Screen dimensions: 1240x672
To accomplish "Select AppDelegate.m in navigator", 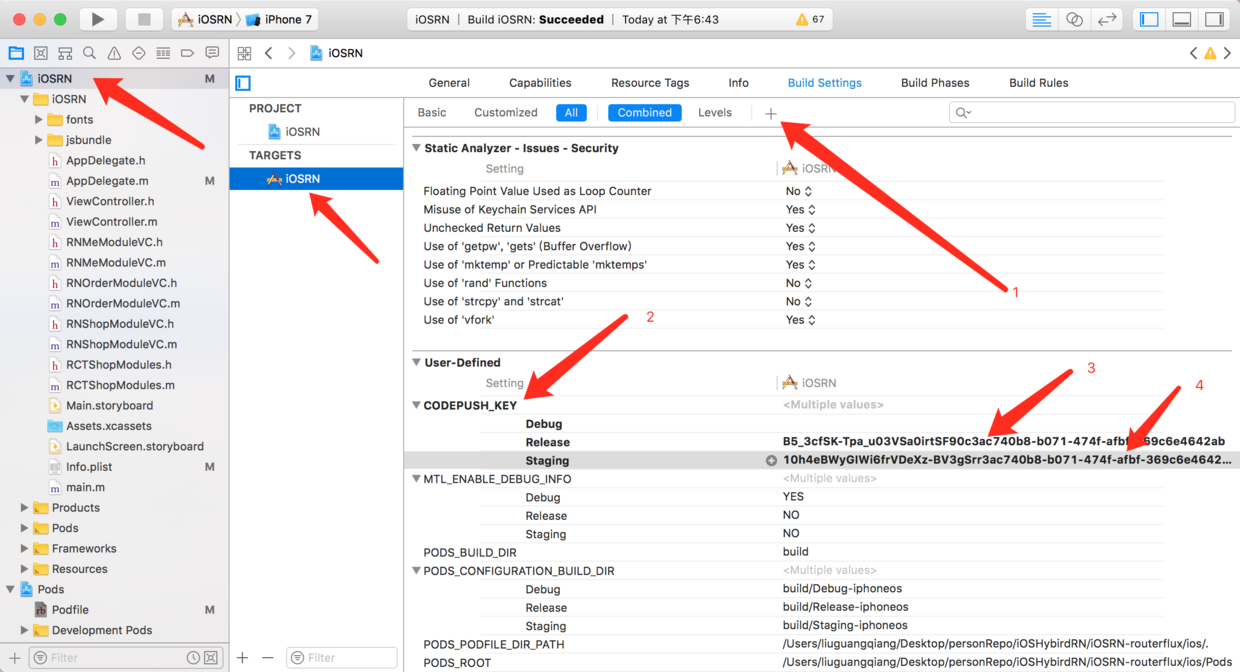I will click(x=107, y=181).
